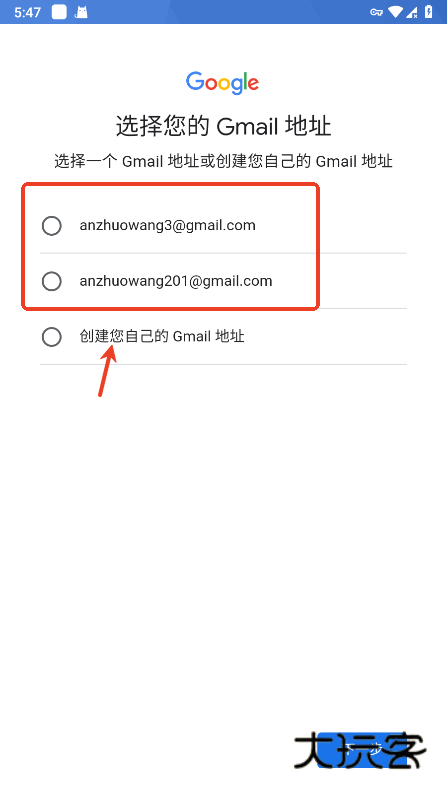This screenshot has width=447, height=794.
Task: Choose the anzhuowang201@gmail.com address text
Action: [x=176, y=281]
